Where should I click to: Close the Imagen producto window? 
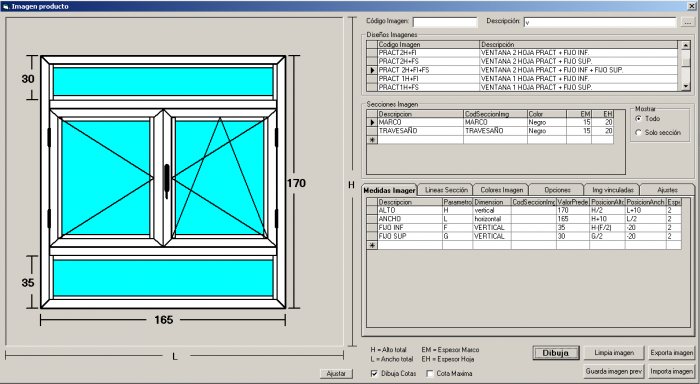(x=692, y=6)
